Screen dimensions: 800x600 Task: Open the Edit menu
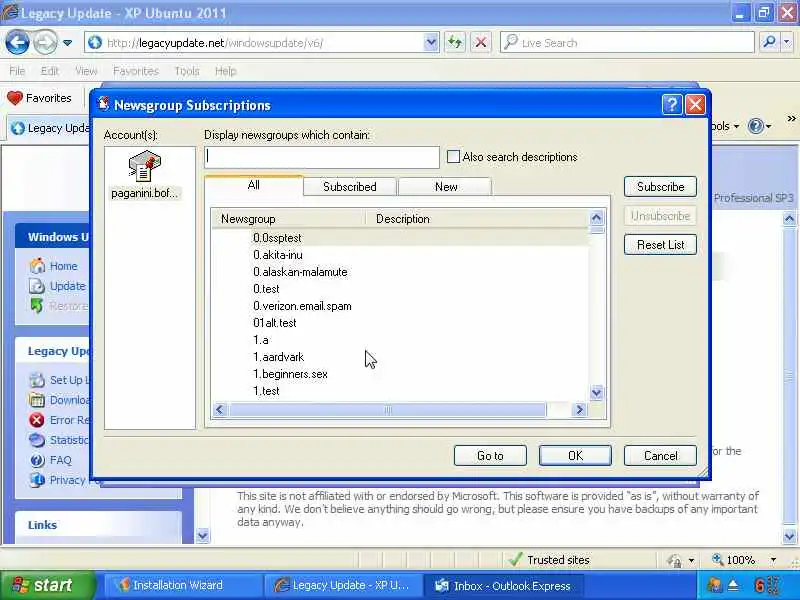click(x=49, y=71)
